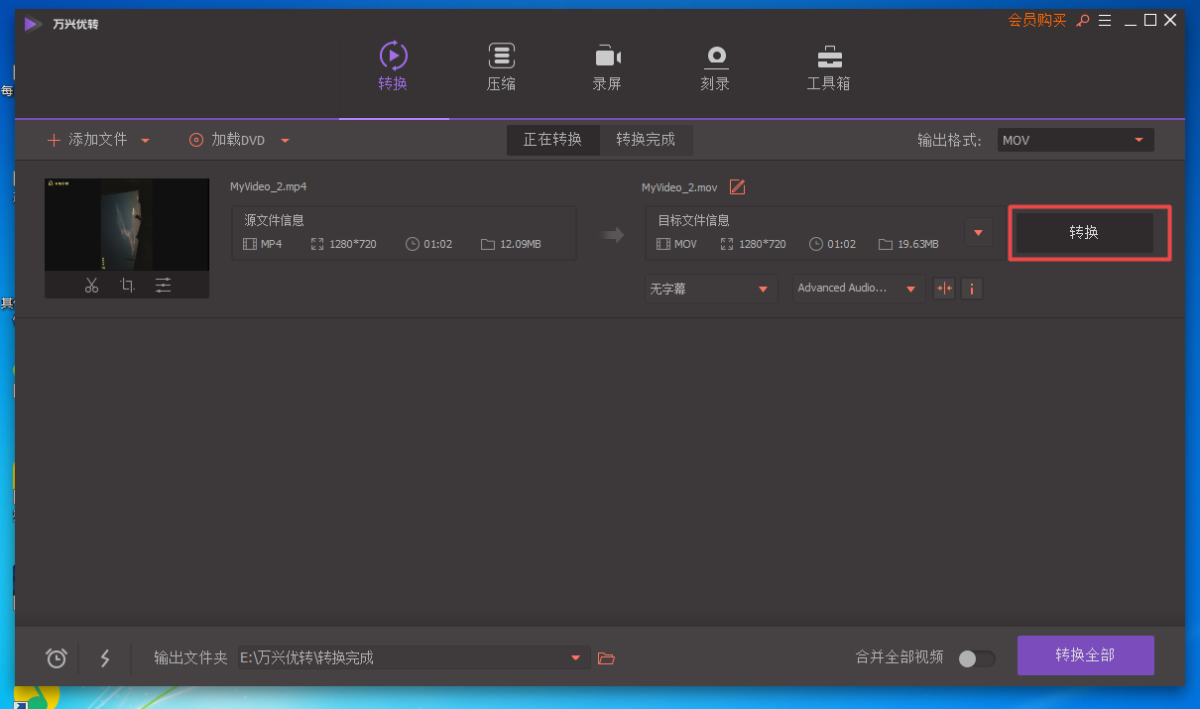Expand the output format MOV dropdown
Image resolution: width=1200 pixels, height=709 pixels.
[1138, 140]
